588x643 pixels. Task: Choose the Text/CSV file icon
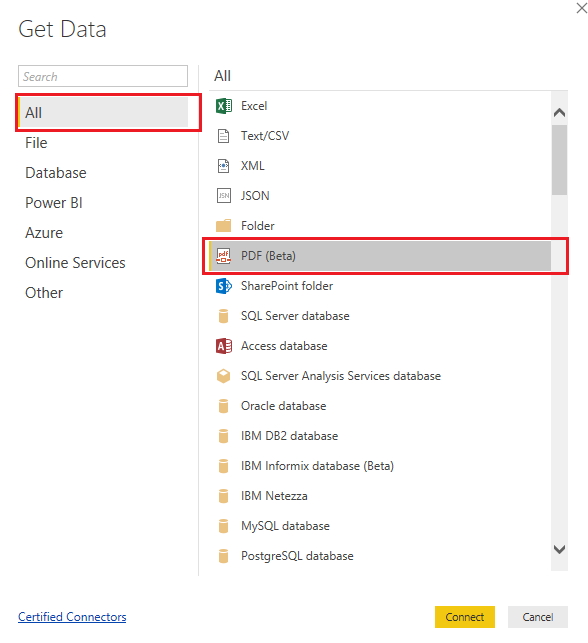click(223, 136)
